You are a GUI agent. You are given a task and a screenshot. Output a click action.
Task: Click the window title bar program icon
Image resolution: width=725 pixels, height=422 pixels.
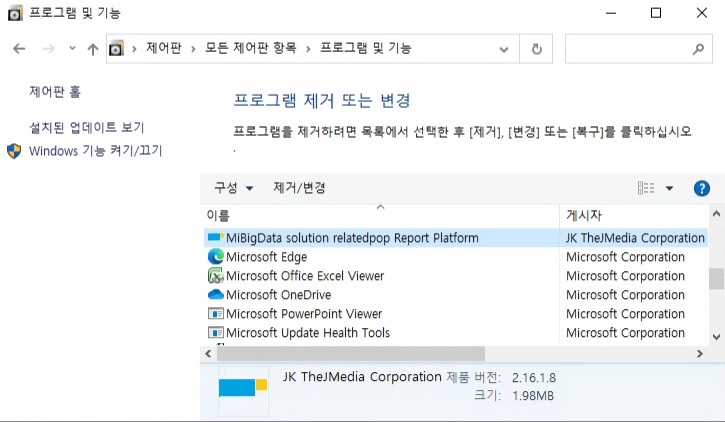15,13
